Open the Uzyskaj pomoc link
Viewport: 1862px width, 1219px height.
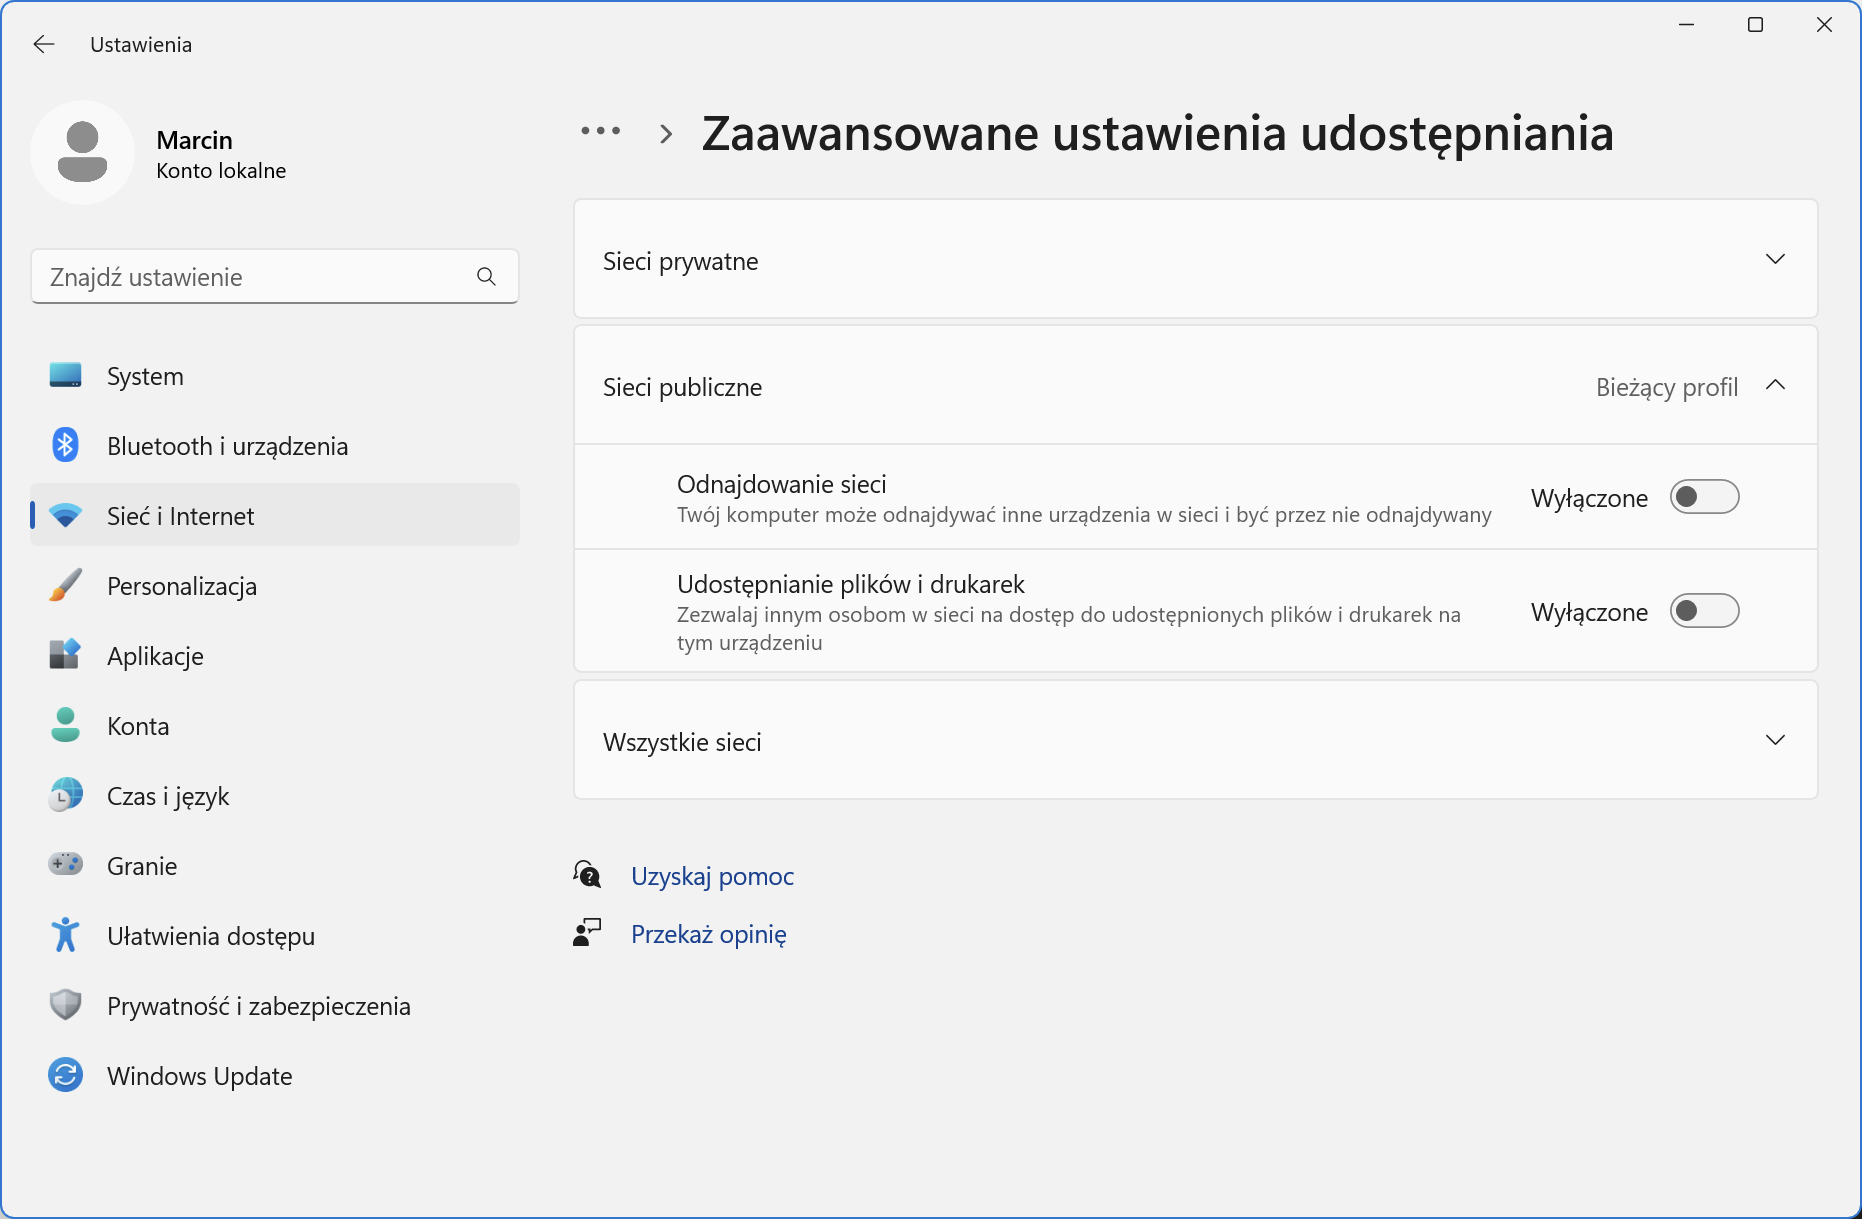[x=712, y=876]
